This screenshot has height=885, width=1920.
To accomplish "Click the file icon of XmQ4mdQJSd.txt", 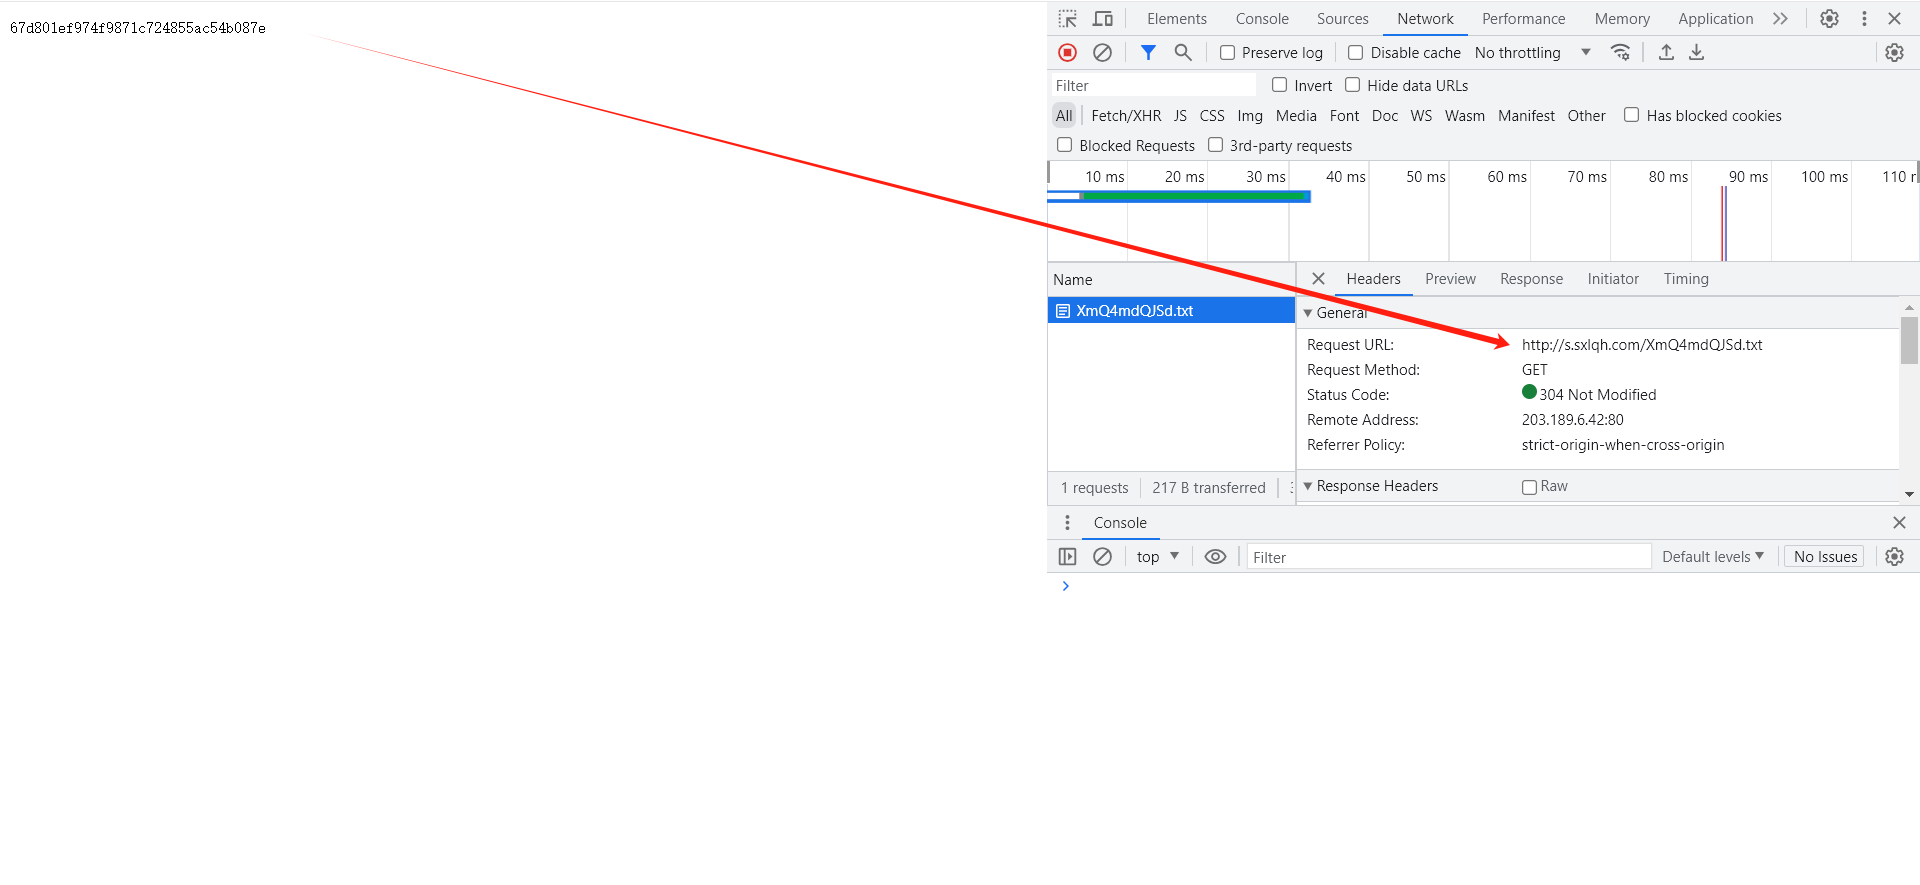I will click(1063, 311).
